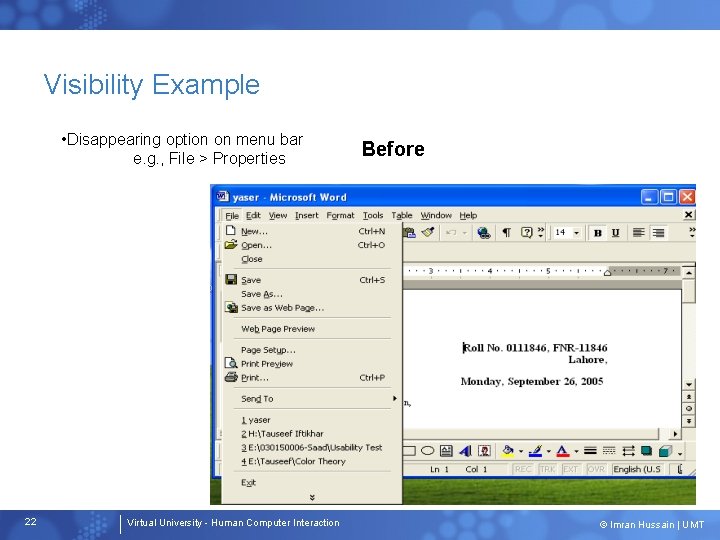This screenshot has height=540, width=720.
Task: Apply Align Left paragraph alignment
Action: coord(638,233)
